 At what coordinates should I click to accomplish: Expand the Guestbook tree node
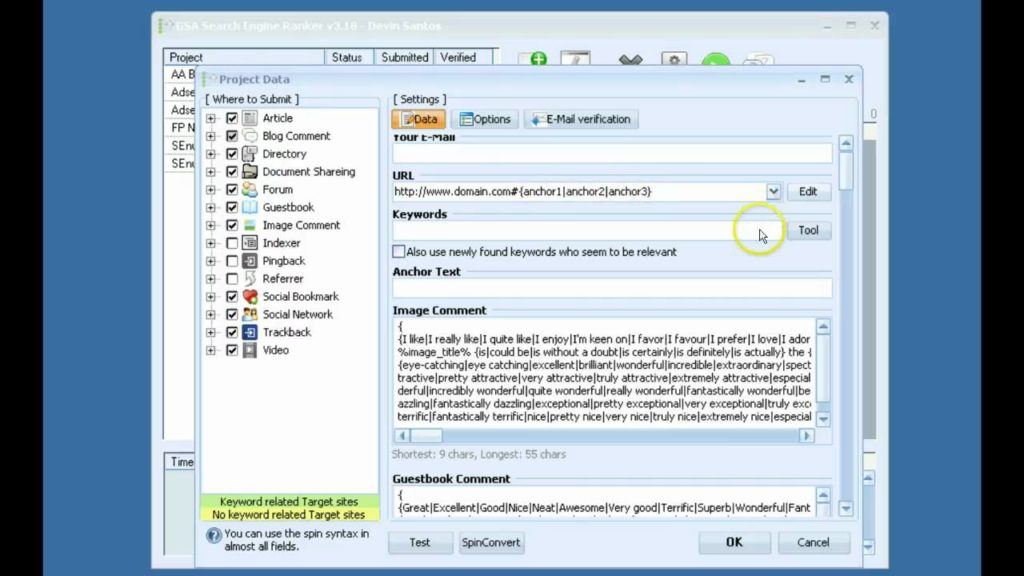tap(211, 208)
